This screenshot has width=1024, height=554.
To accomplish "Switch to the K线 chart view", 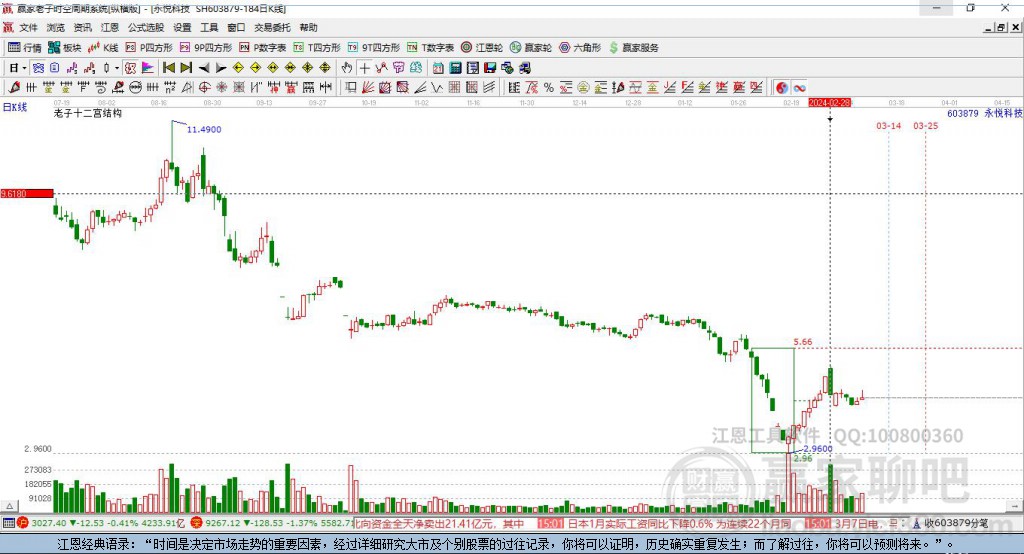I will [103, 48].
